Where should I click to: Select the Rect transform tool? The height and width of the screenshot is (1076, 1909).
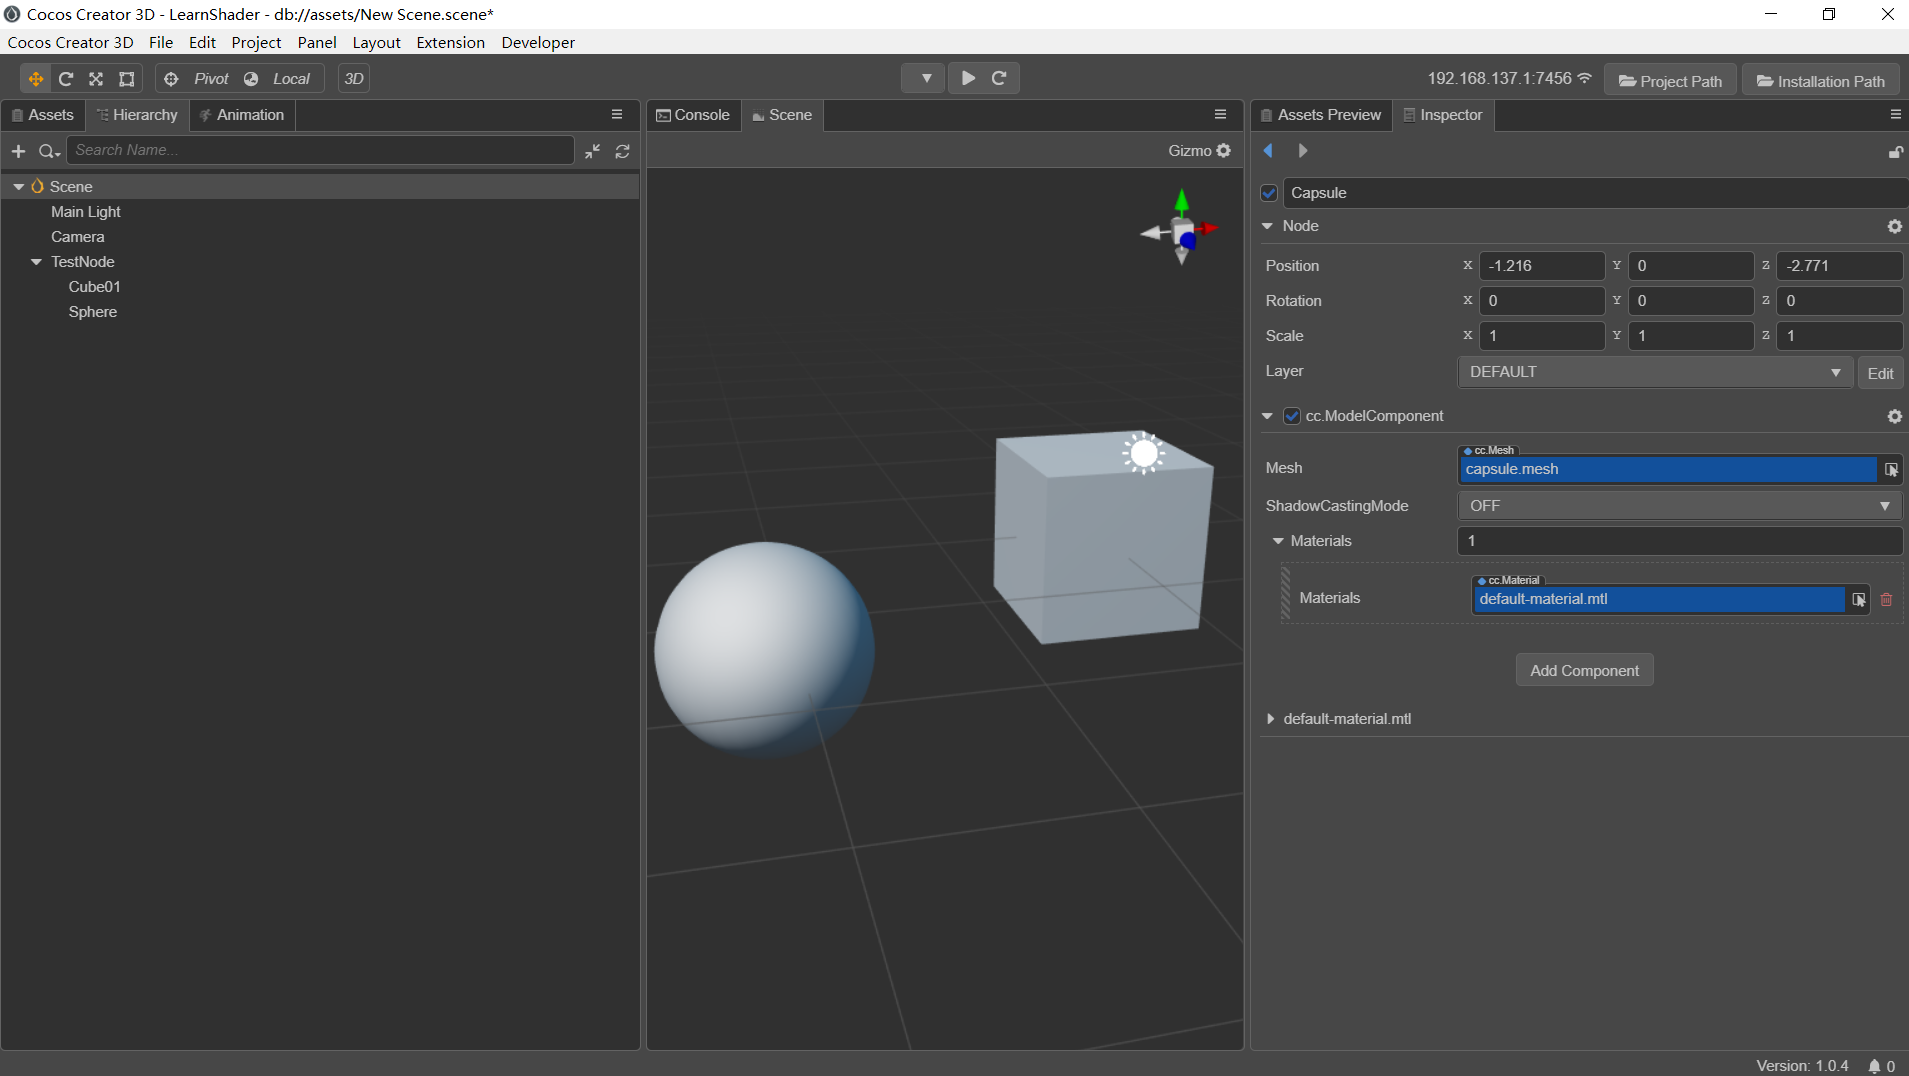(127, 79)
